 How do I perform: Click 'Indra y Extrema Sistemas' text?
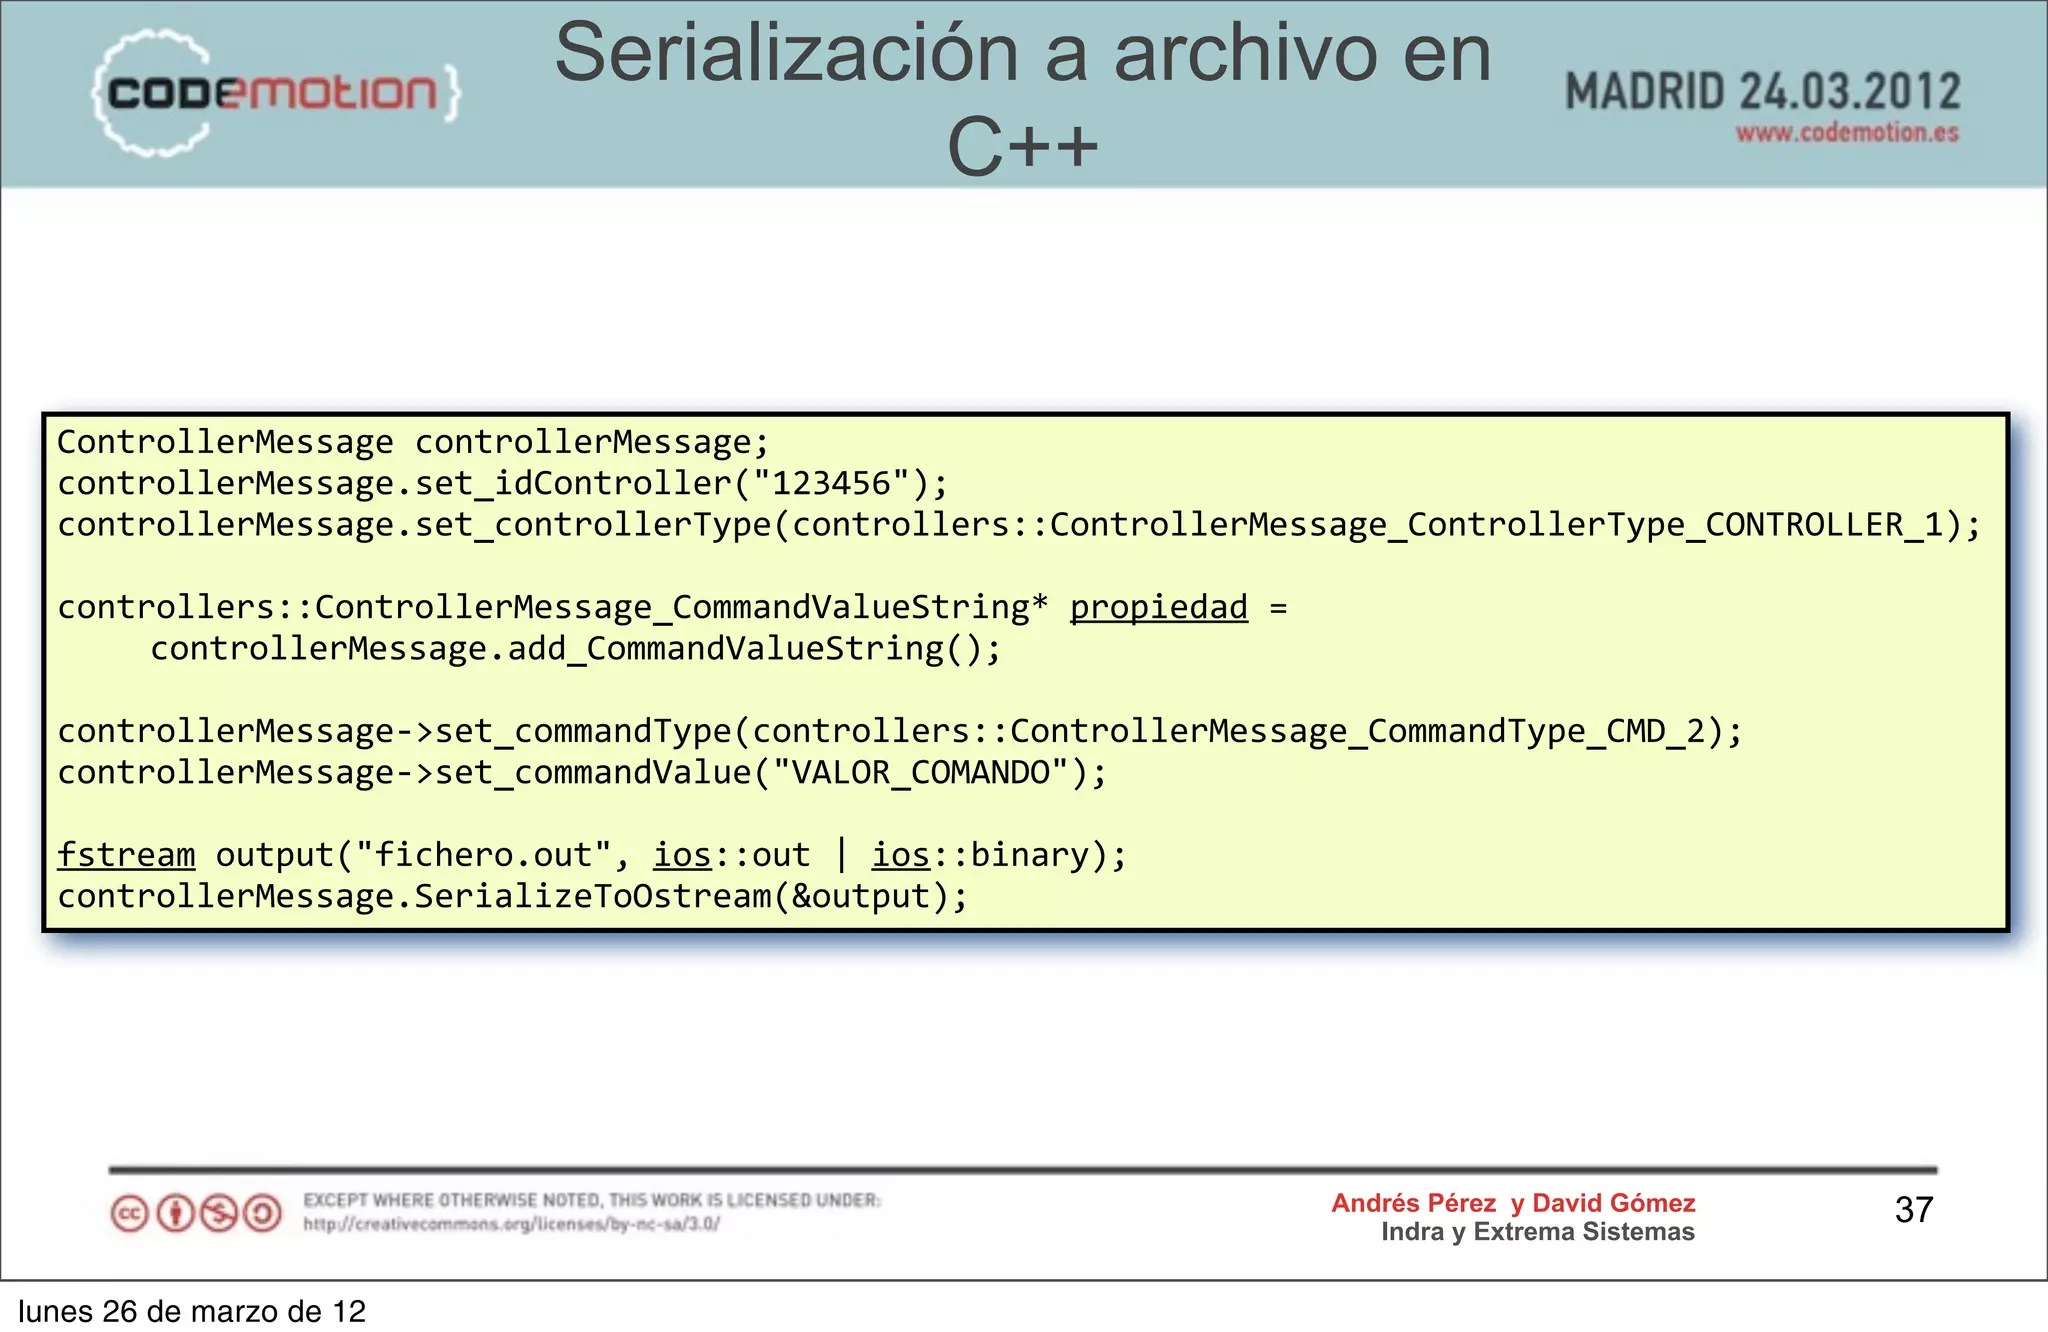[1538, 1232]
